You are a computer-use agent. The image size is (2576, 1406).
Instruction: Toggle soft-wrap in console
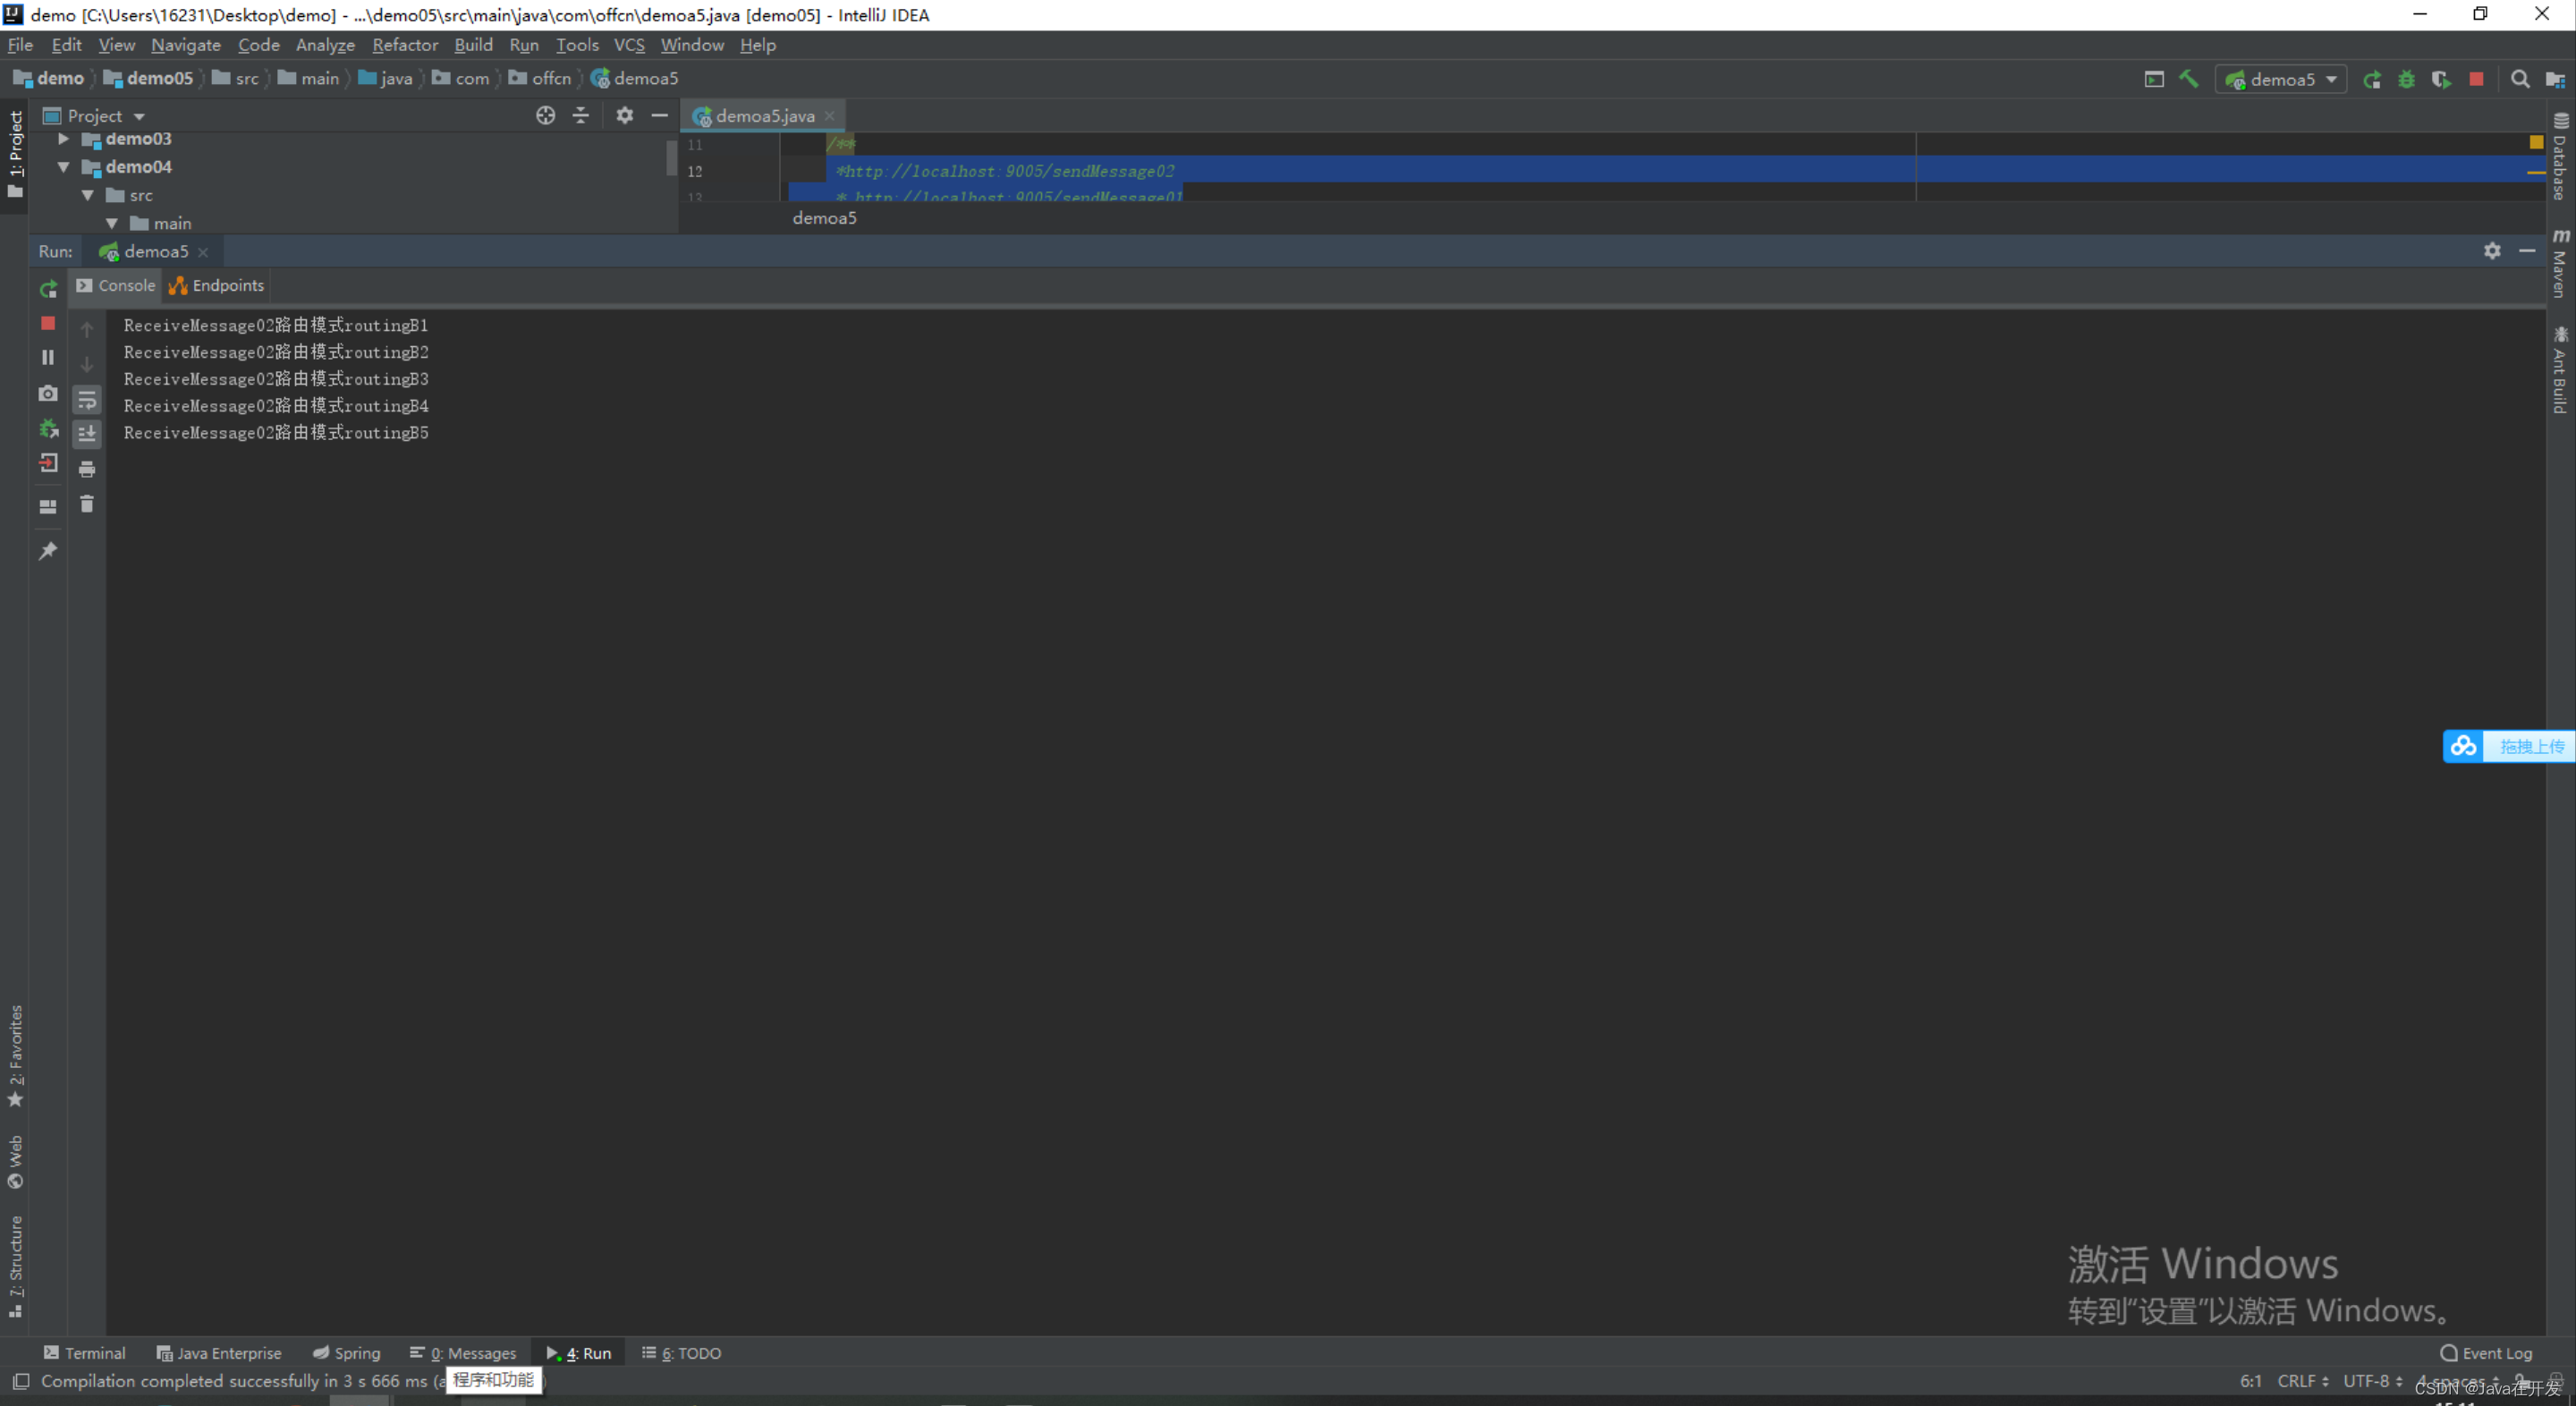coord(87,400)
